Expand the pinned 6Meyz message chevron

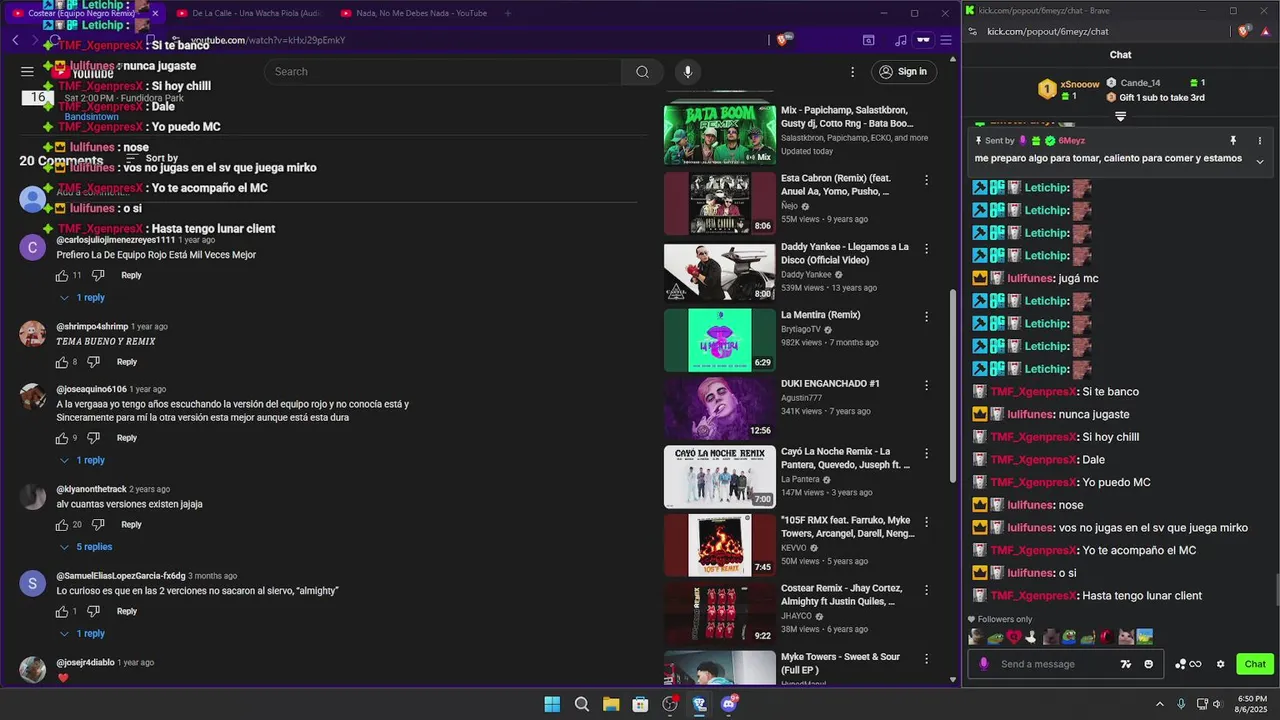coord(1260,161)
